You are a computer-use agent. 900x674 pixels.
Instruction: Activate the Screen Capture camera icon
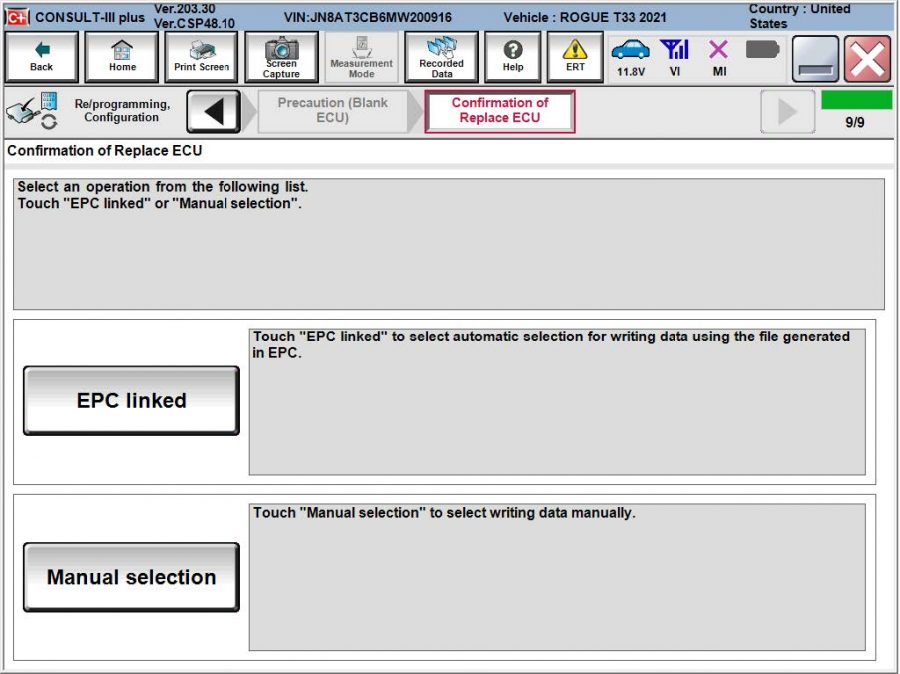point(280,56)
